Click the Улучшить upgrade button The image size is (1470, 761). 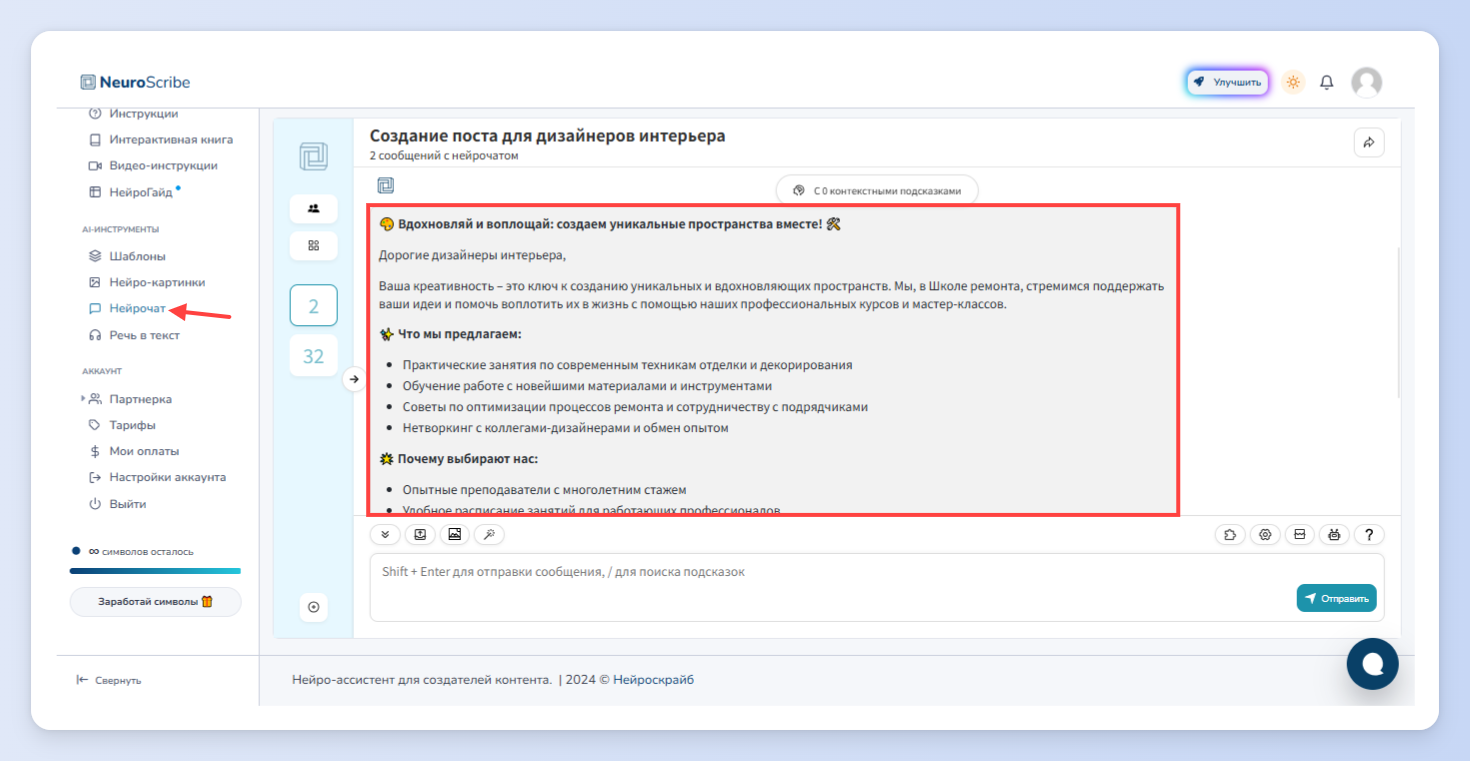click(x=1227, y=82)
